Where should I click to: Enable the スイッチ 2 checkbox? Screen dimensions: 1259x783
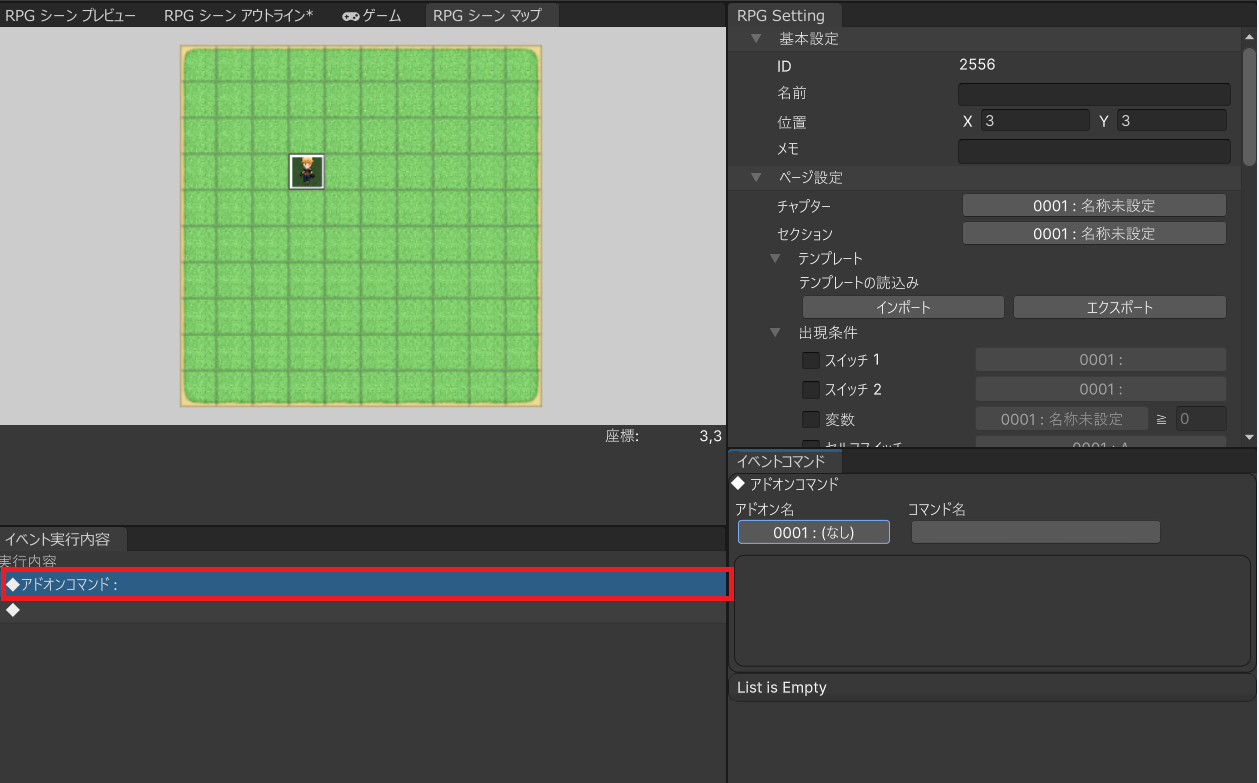(811, 389)
